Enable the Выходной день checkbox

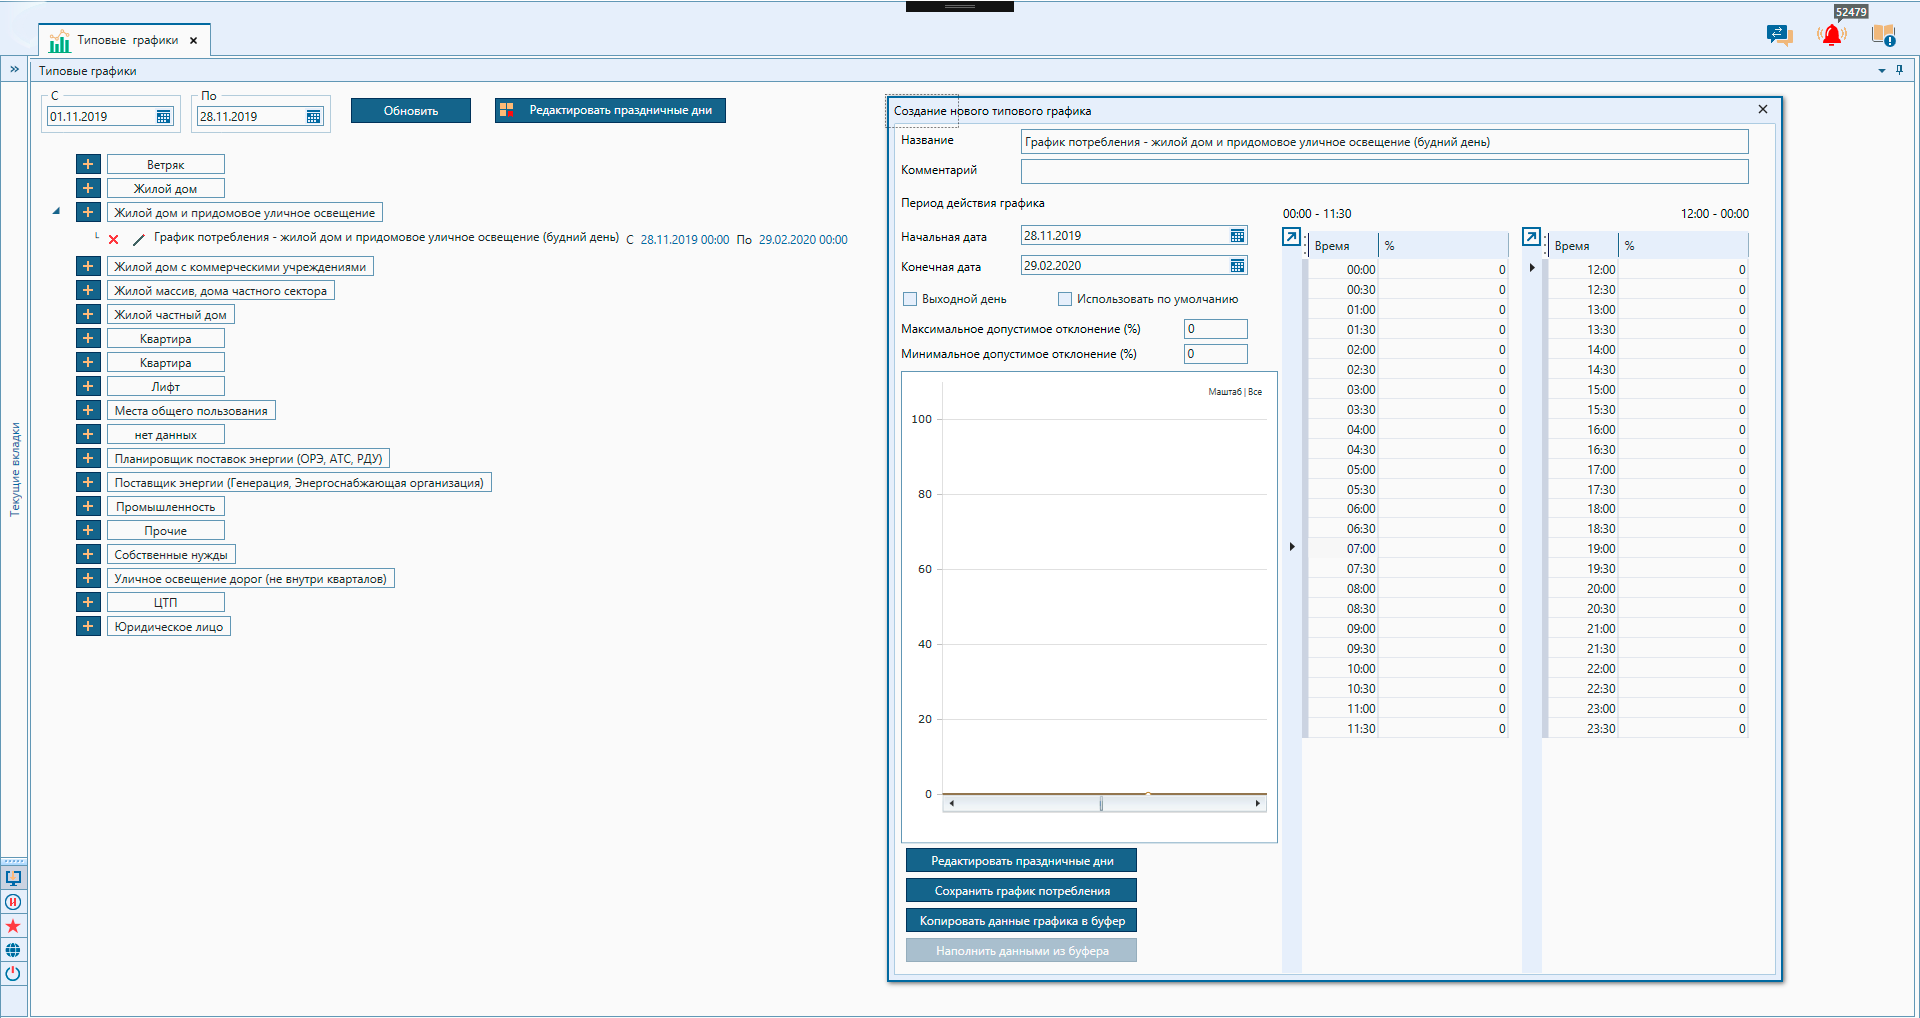pos(910,299)
